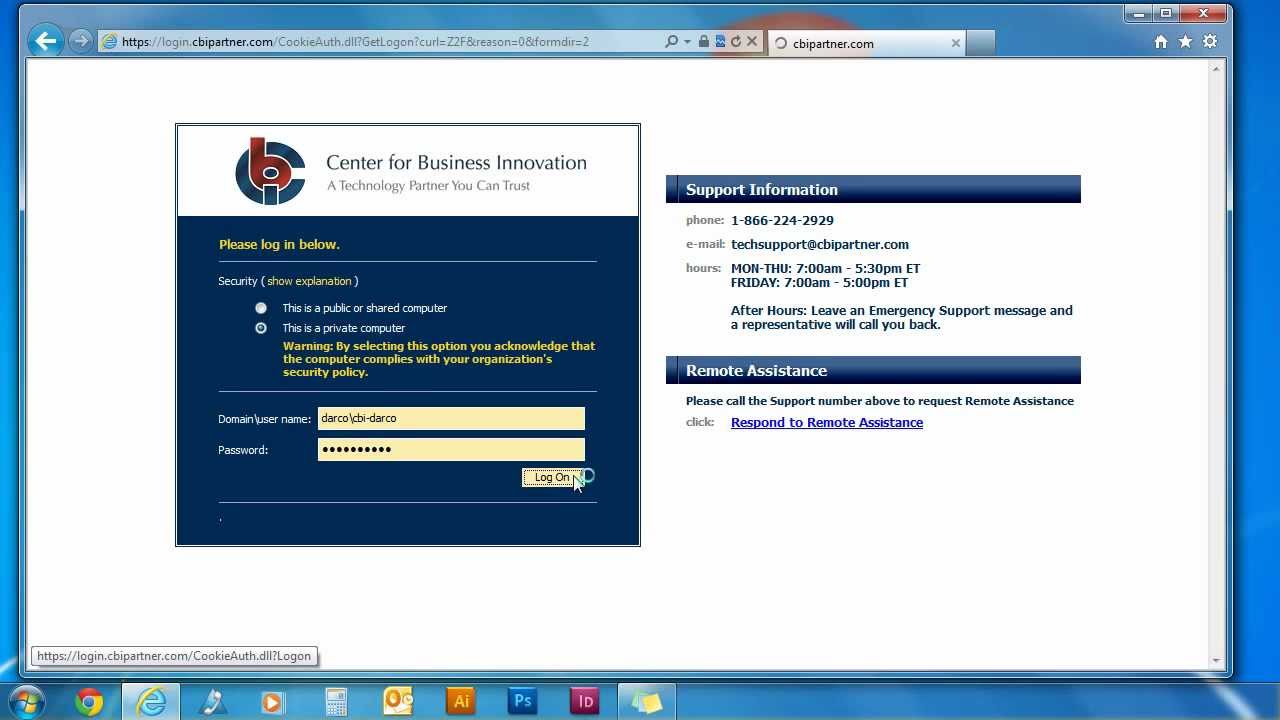Click the Domain\user name field
The width and height of the screenshot is (1280, 720).
[451, 419]
